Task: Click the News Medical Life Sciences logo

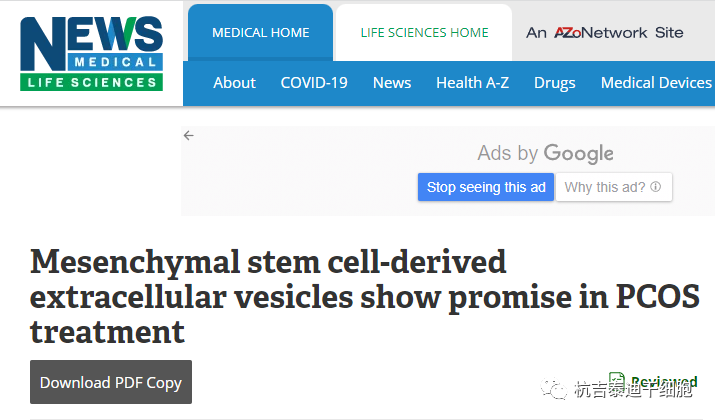Action: [90, 51]
